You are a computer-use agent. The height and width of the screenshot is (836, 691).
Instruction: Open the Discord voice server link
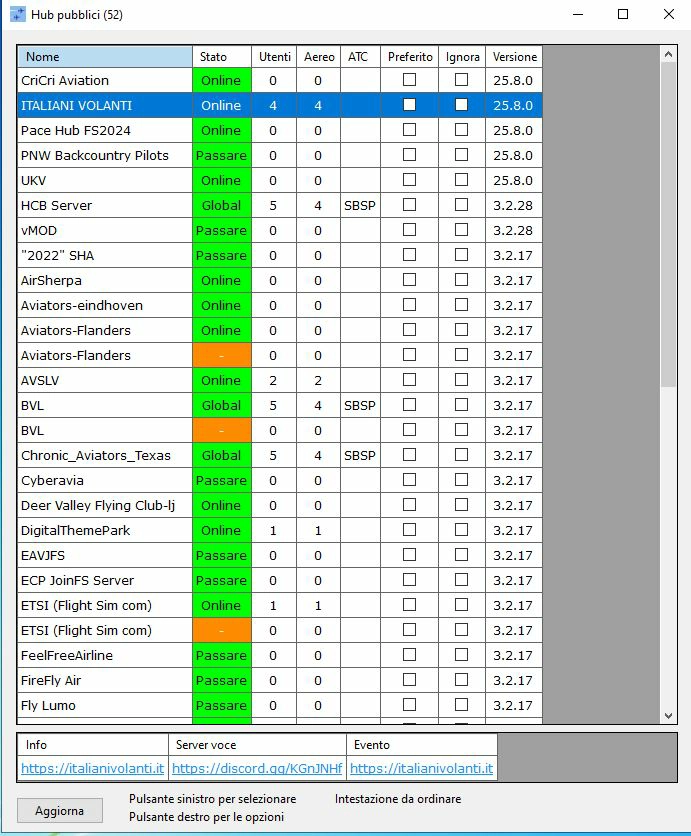257,769
